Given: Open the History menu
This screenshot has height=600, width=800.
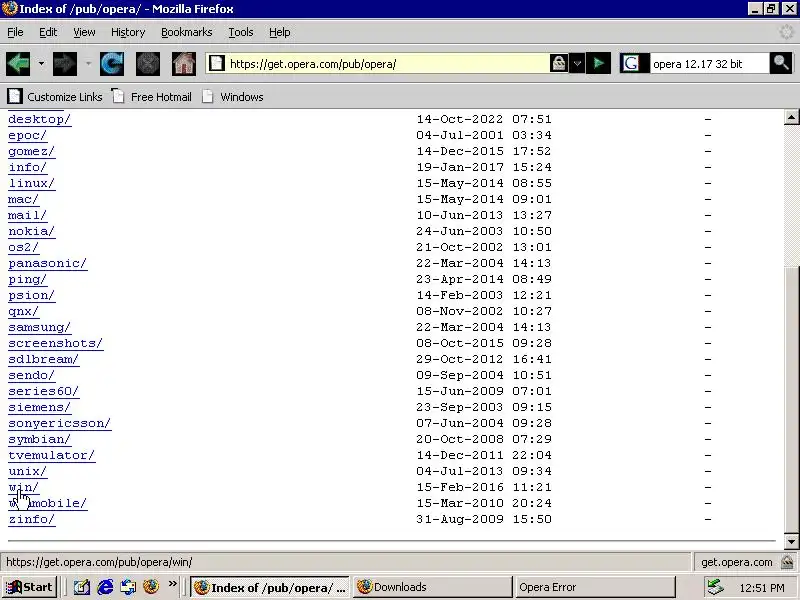Looking at the screenshot, I should (x=128, y=32).
